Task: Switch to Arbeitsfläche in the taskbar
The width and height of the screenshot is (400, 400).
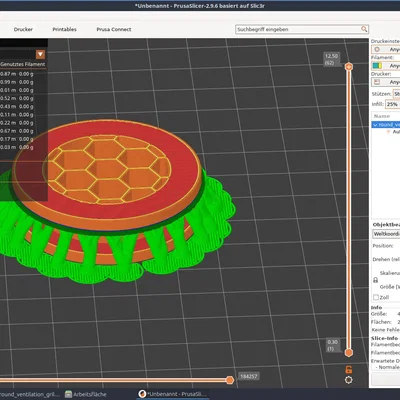Action: [x=86, y=394]
